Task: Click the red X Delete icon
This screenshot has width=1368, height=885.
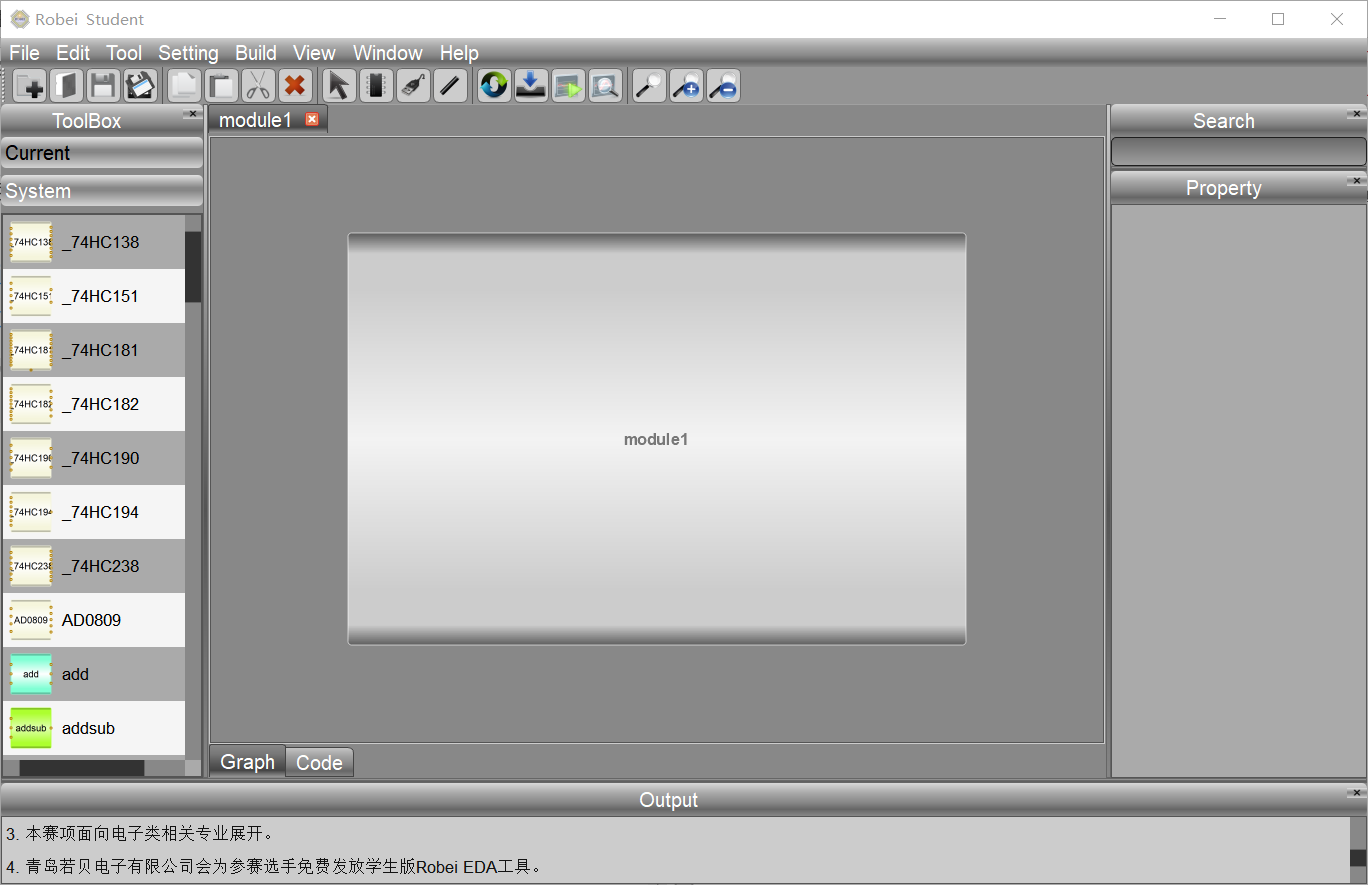Action: tap(294, 85)
